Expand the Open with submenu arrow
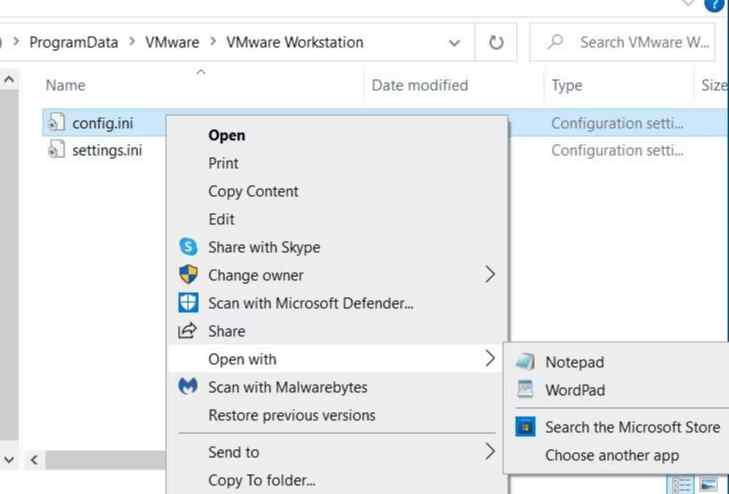The height and width of the screenshot is (494, 729). click(490, 358)
